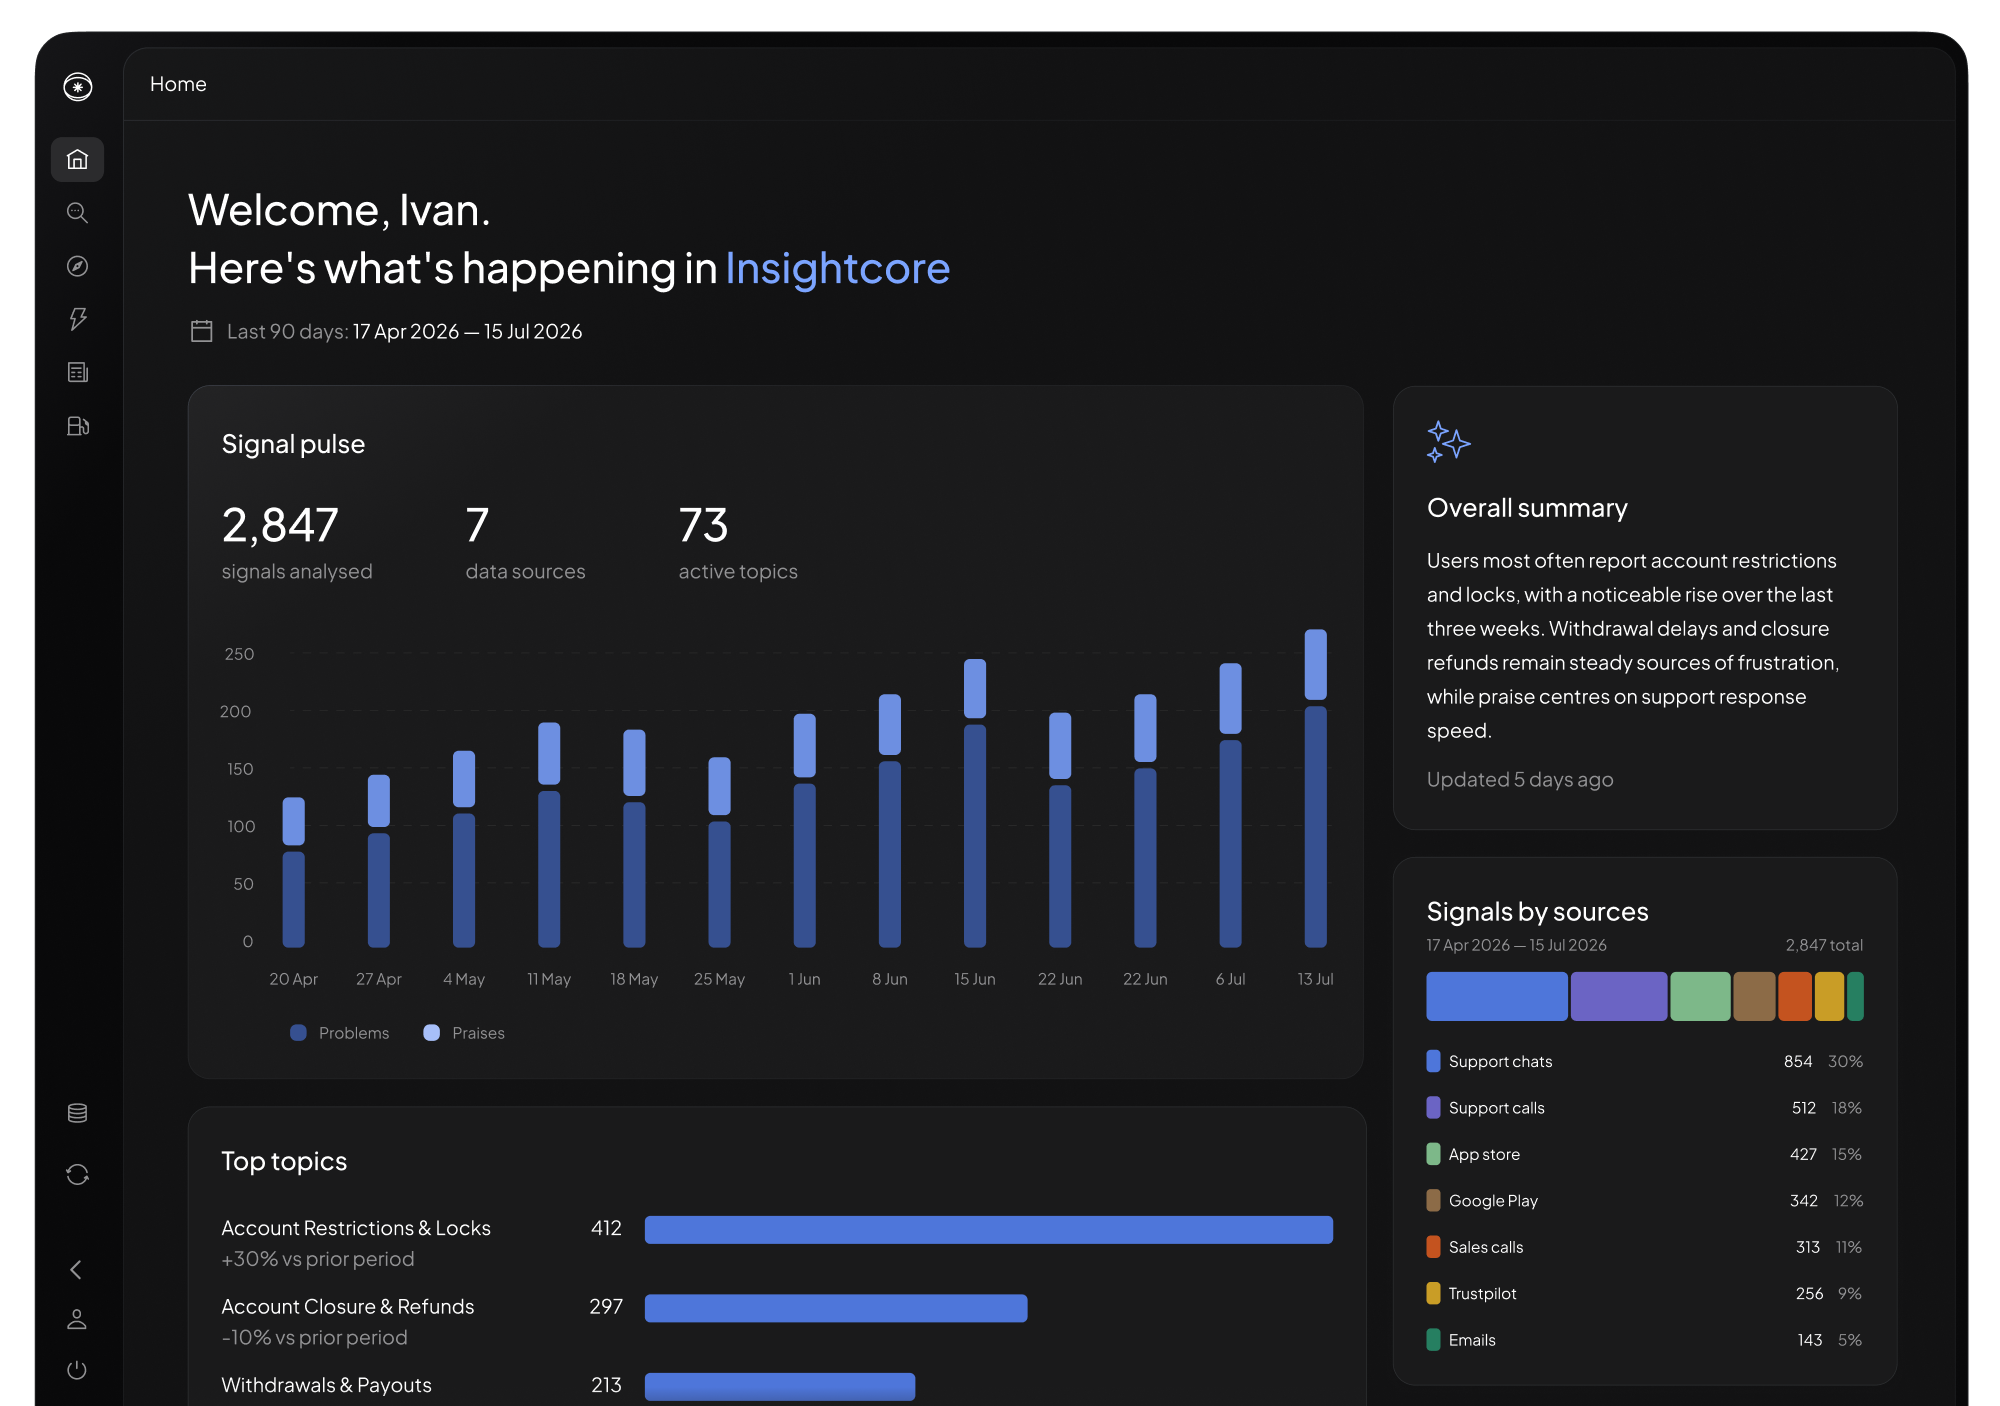Click the calendar icon beside date range
The width and height of the screenshot is (2000, 1406).
[x=202, y=331]
